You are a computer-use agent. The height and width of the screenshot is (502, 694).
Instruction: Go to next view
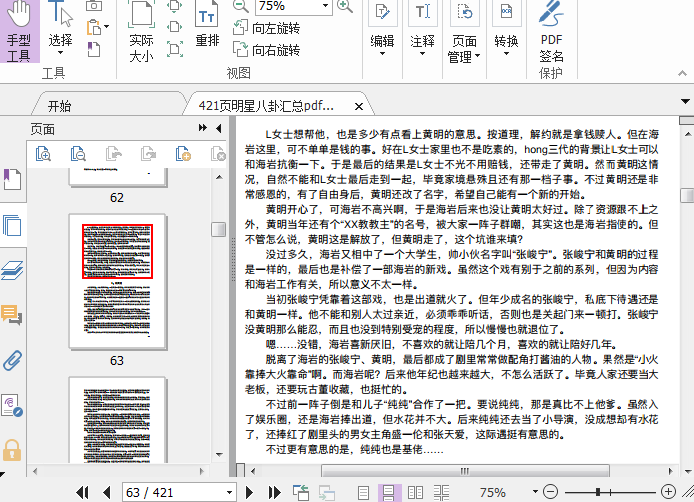[327, 493]
